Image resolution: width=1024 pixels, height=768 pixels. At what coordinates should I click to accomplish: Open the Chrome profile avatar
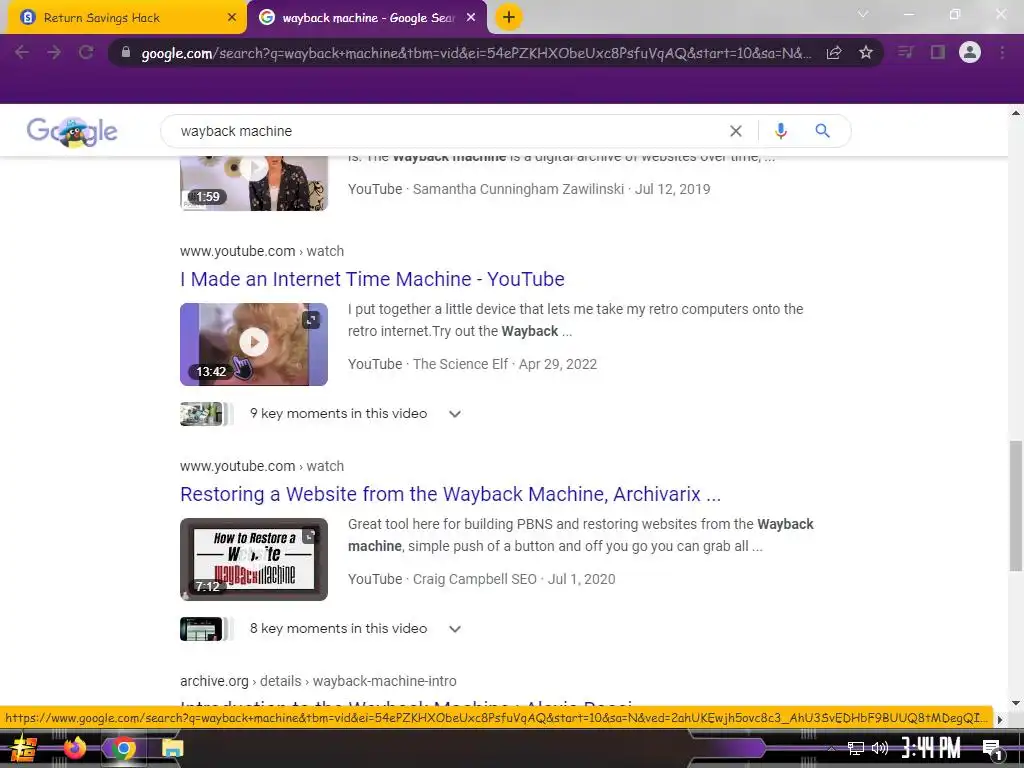[970, 52]
